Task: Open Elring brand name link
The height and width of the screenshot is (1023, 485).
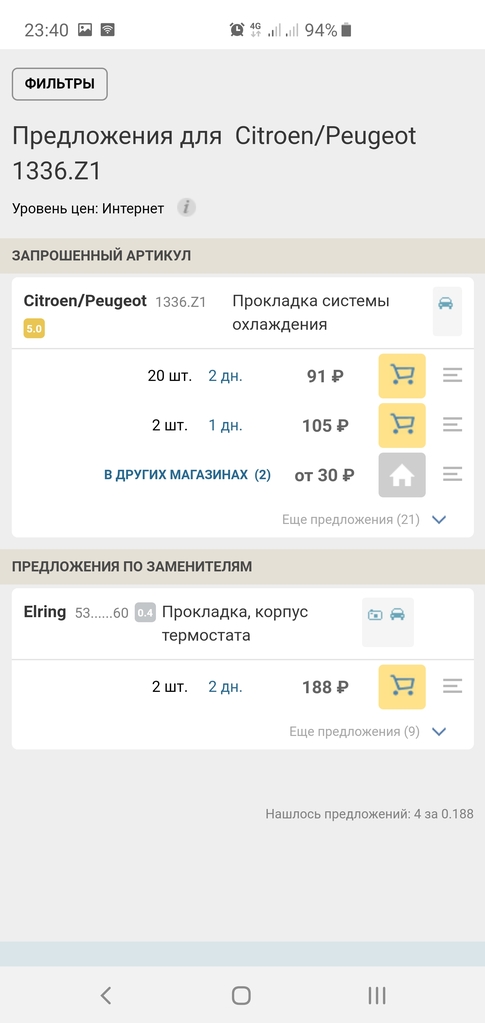Action: (45, 612)
